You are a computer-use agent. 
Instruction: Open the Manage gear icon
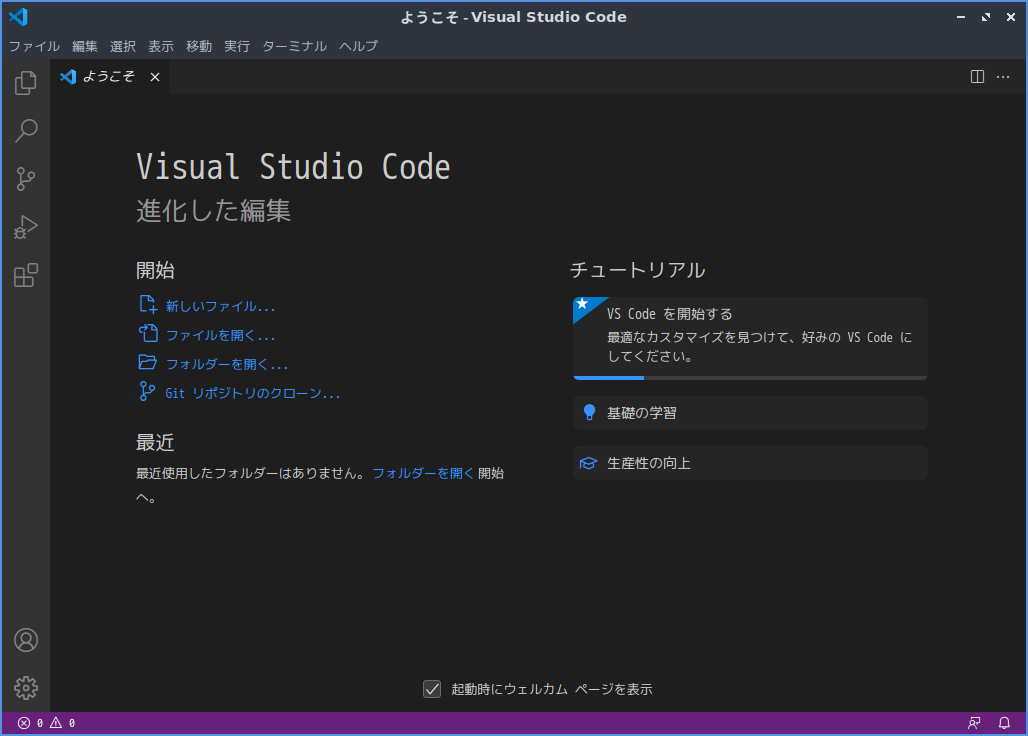tap(26, 688)
